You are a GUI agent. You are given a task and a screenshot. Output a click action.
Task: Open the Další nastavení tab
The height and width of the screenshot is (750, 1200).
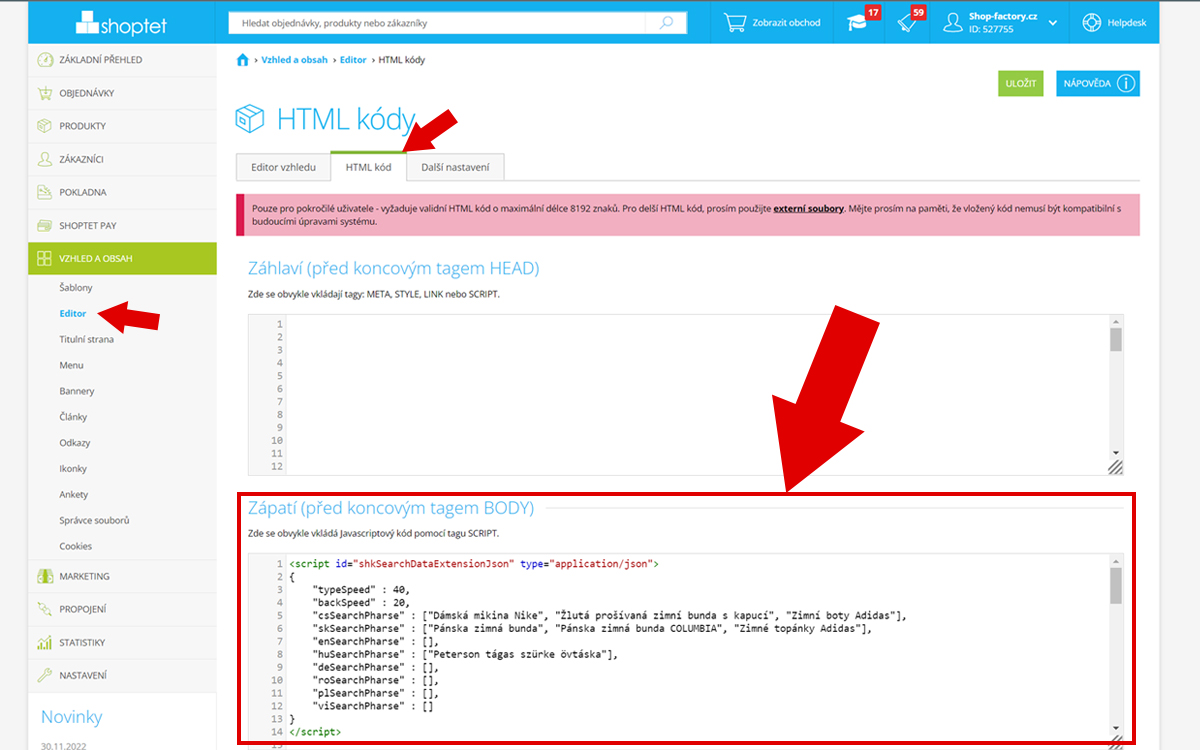click(455, 167)
